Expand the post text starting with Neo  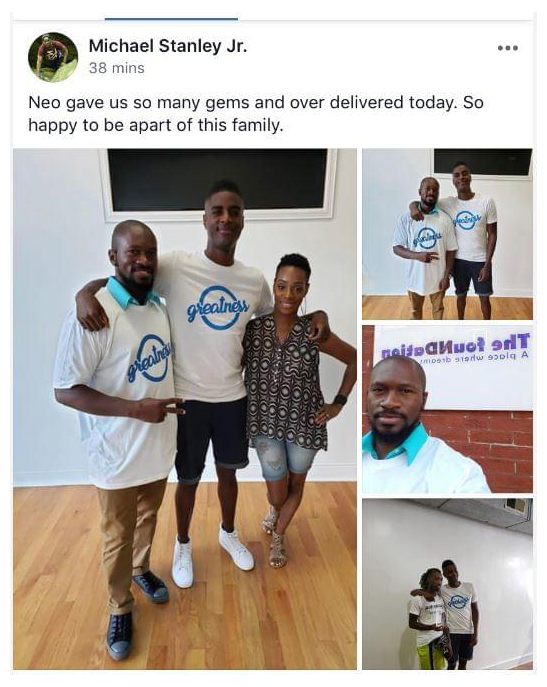256,114
